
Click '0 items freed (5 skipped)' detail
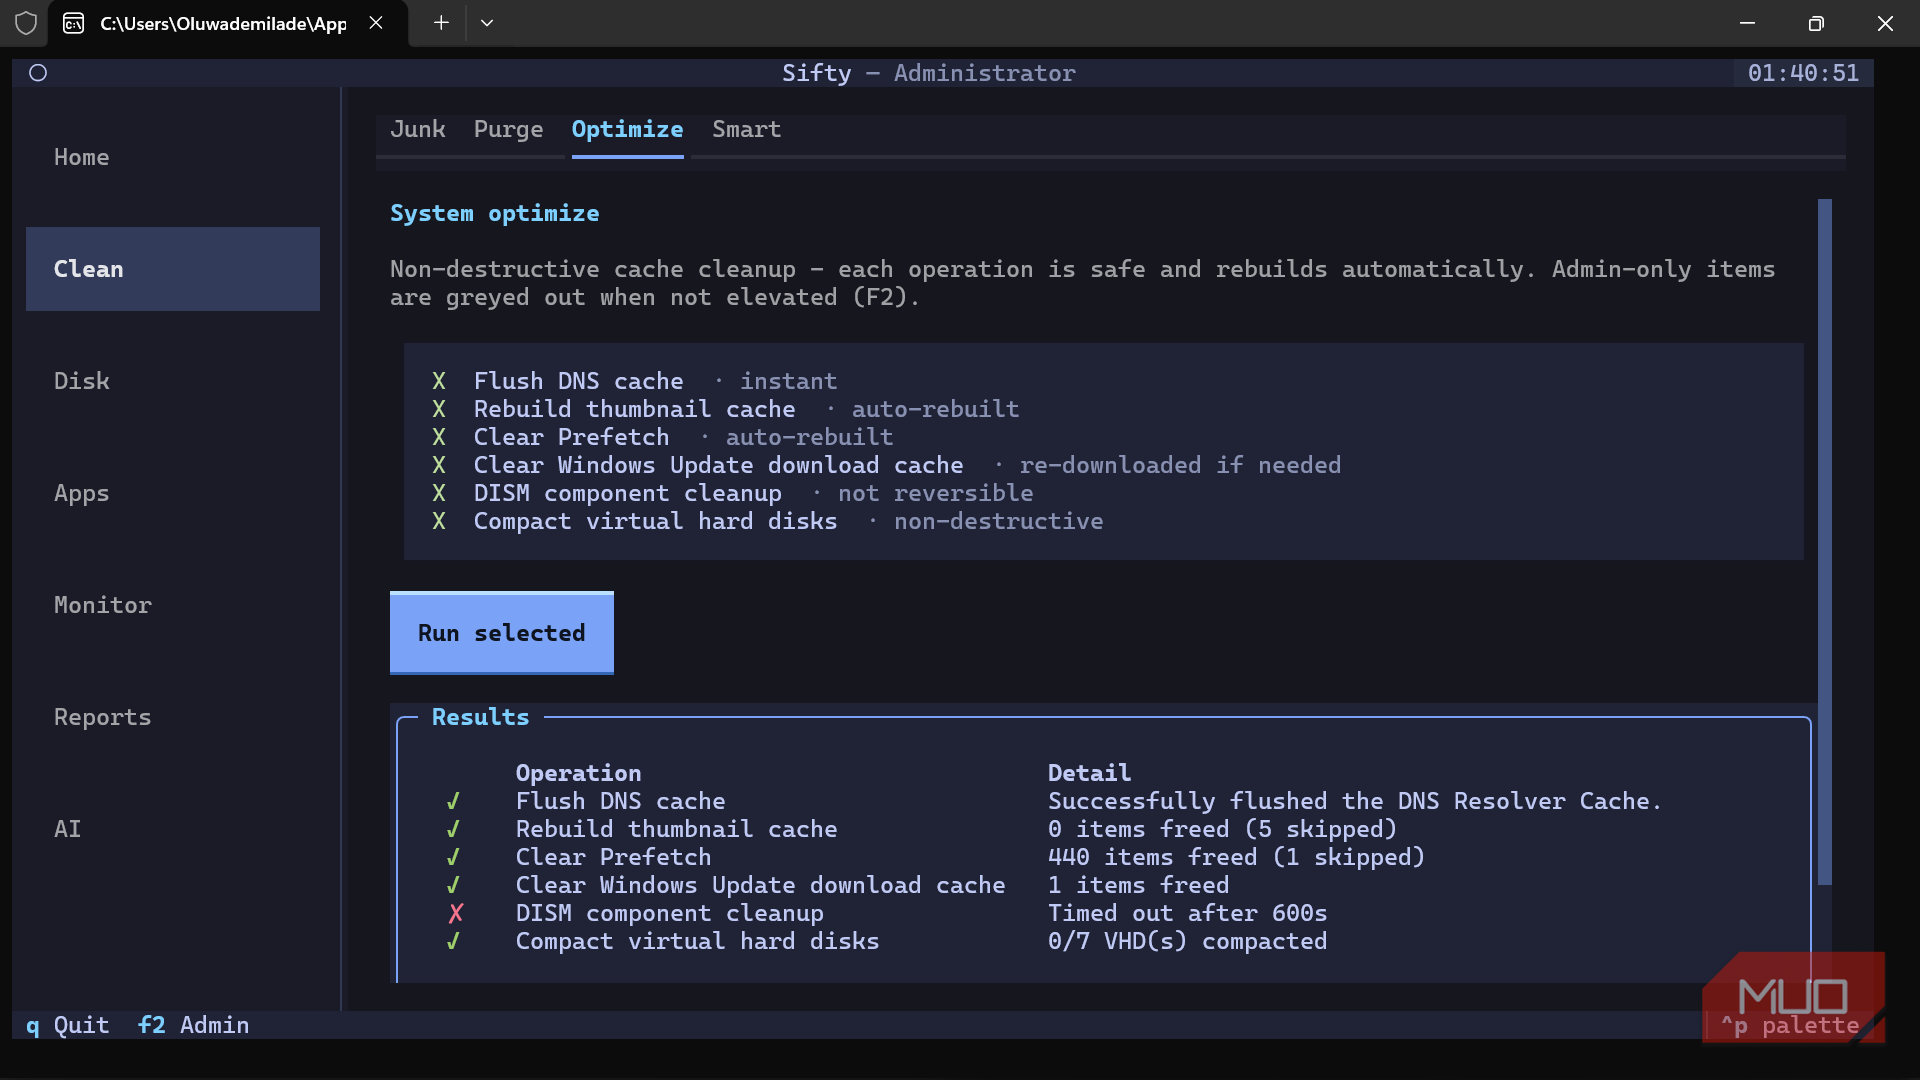1222,829
